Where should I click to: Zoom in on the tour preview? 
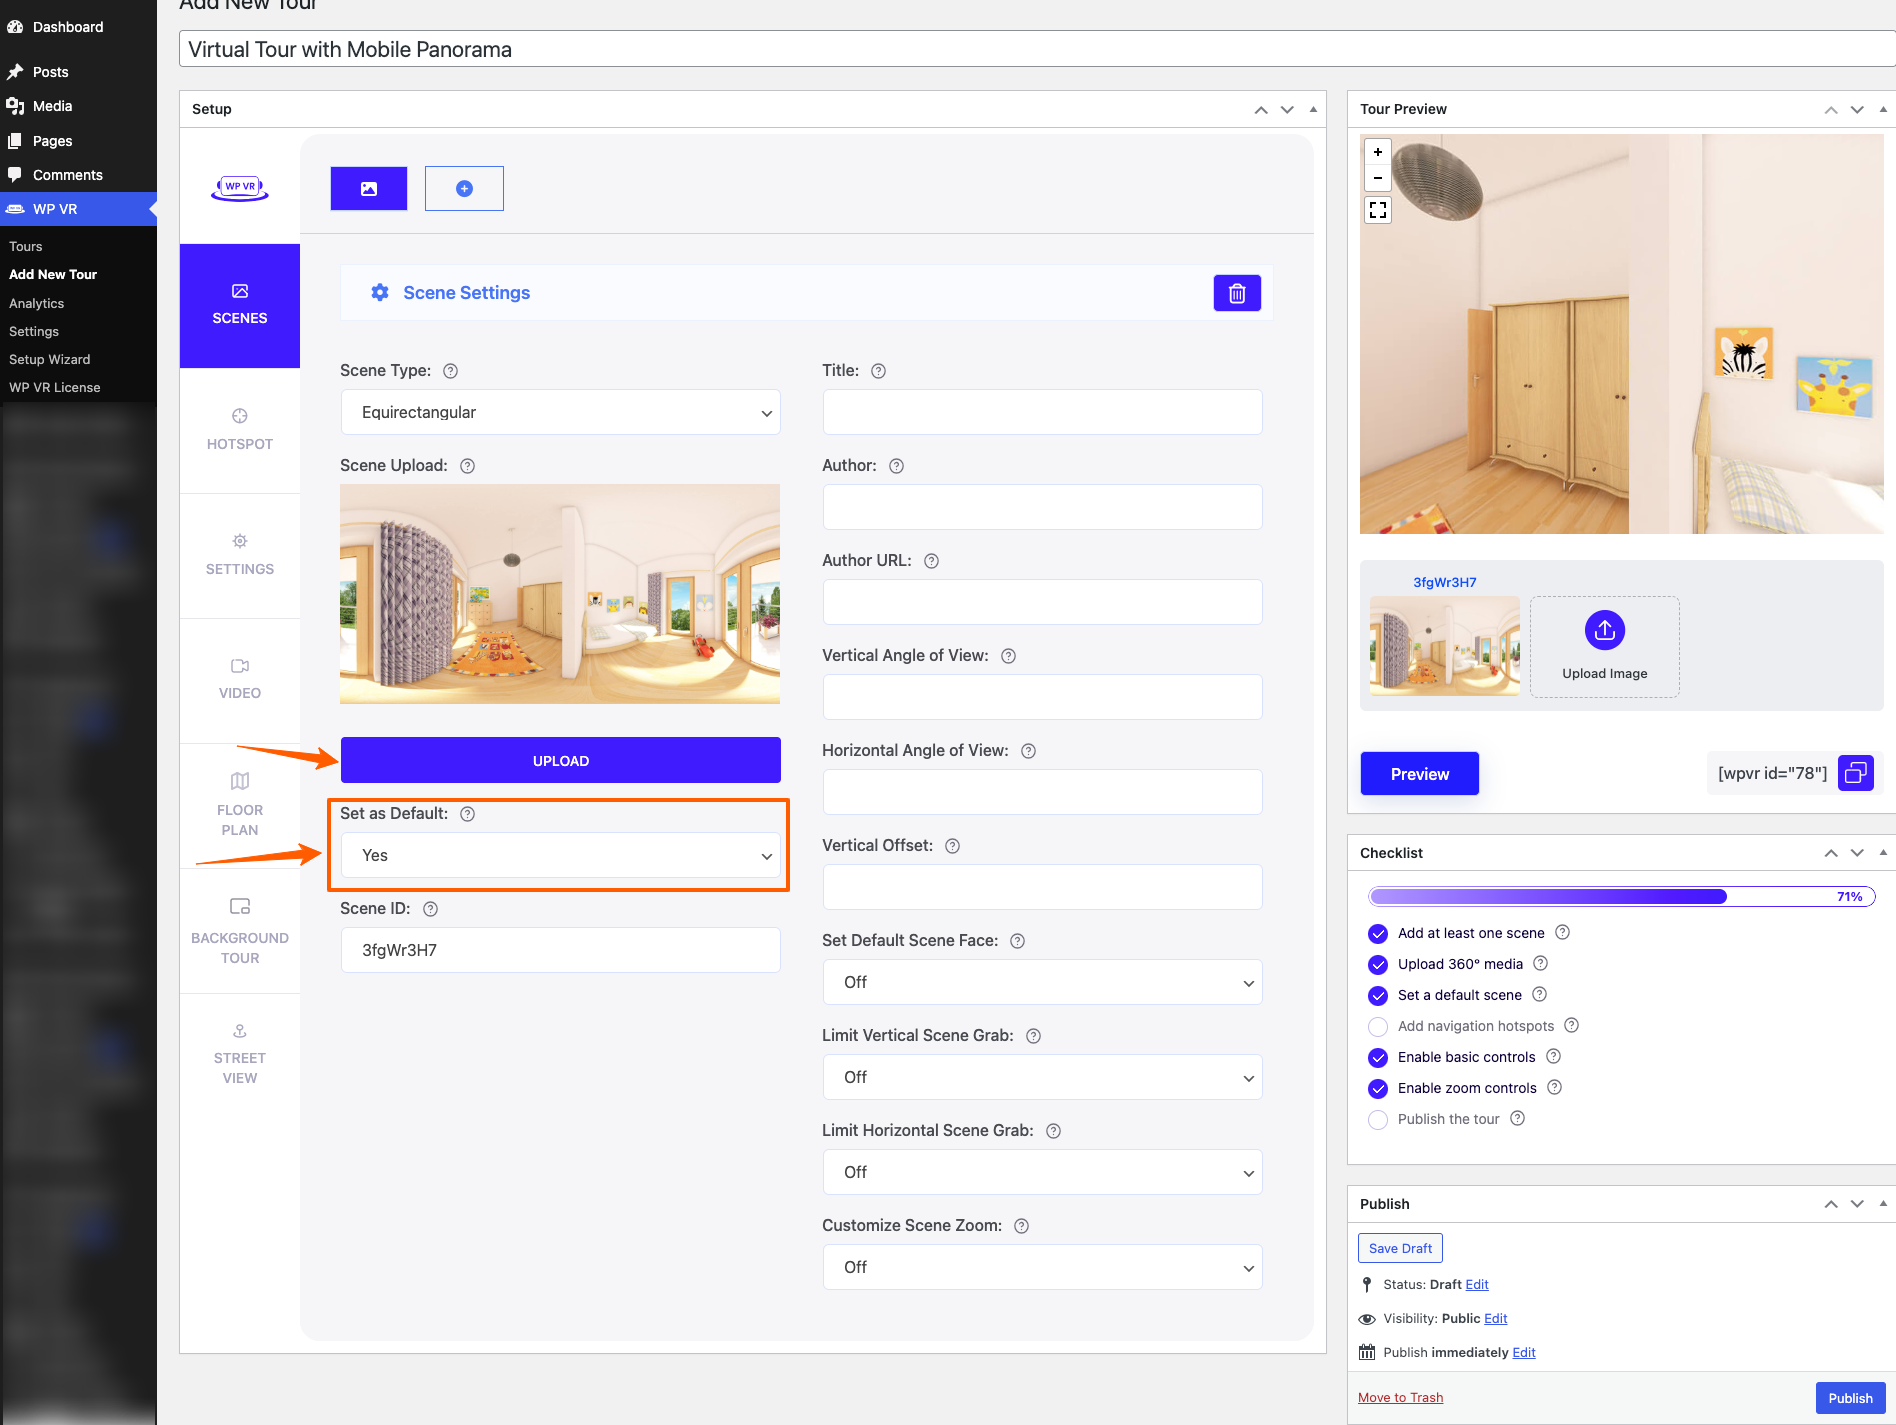[1378, 152]
